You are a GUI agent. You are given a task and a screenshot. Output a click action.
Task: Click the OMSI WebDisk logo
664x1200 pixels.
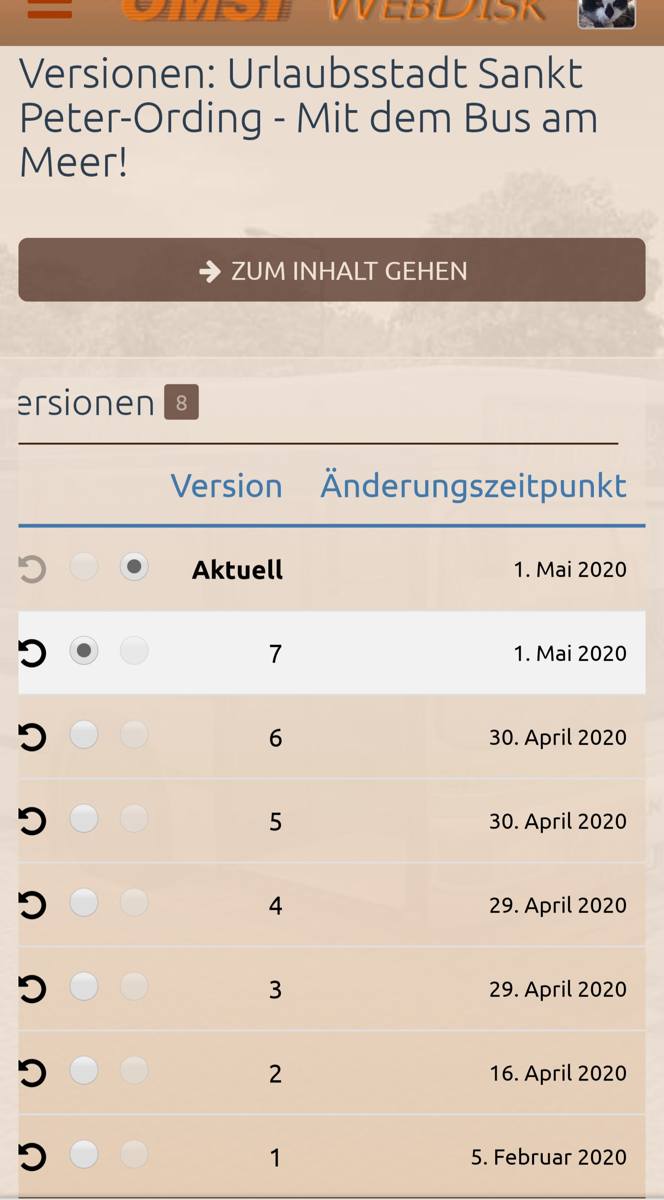click(x=335, y=10)
